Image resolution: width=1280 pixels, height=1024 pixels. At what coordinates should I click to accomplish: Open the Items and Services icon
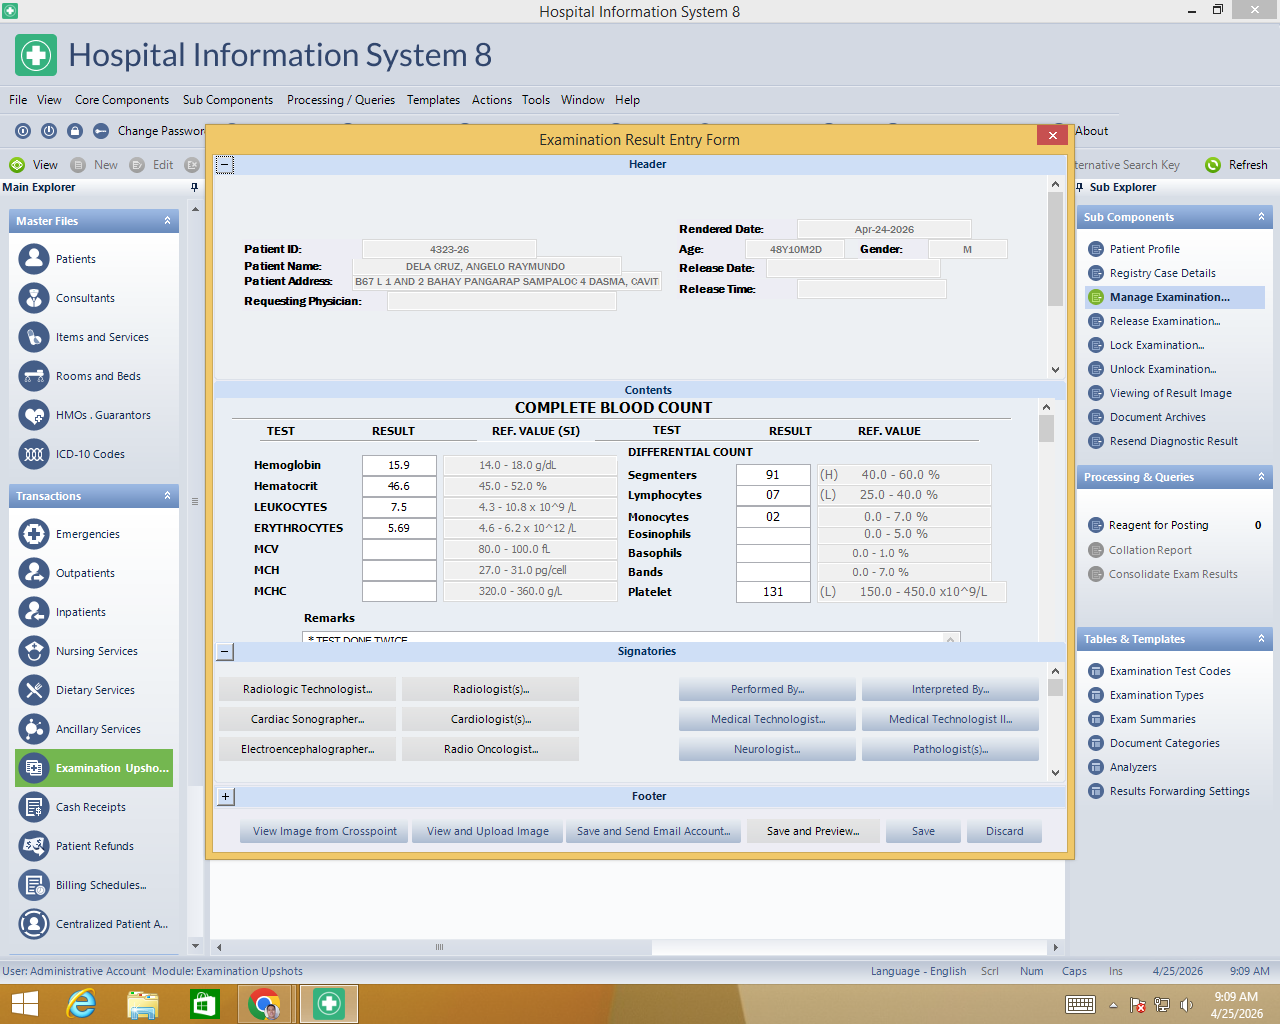pos(34,337)
